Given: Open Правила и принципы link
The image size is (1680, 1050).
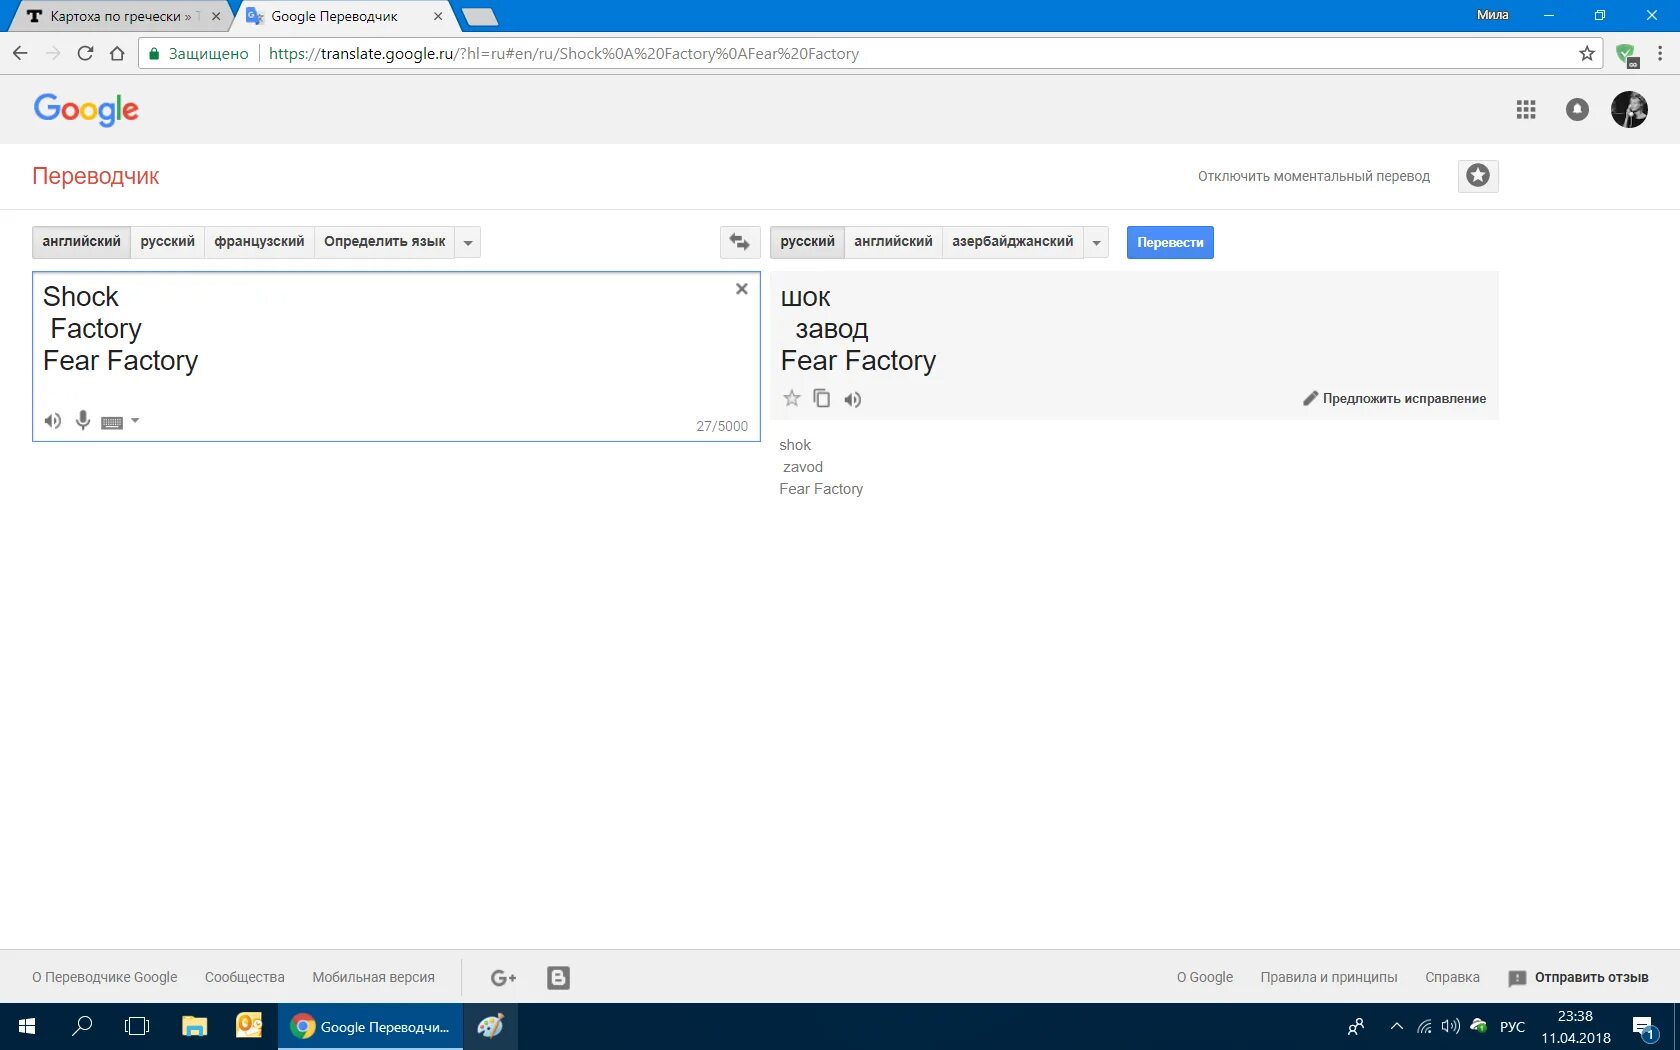Looking at the screenshot, I should point(1329,977).
